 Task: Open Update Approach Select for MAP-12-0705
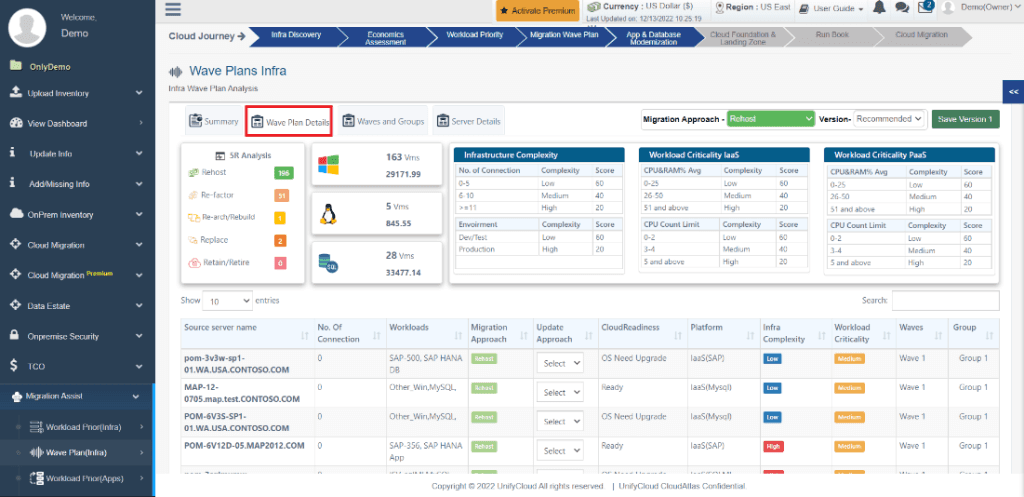[560, 393]
